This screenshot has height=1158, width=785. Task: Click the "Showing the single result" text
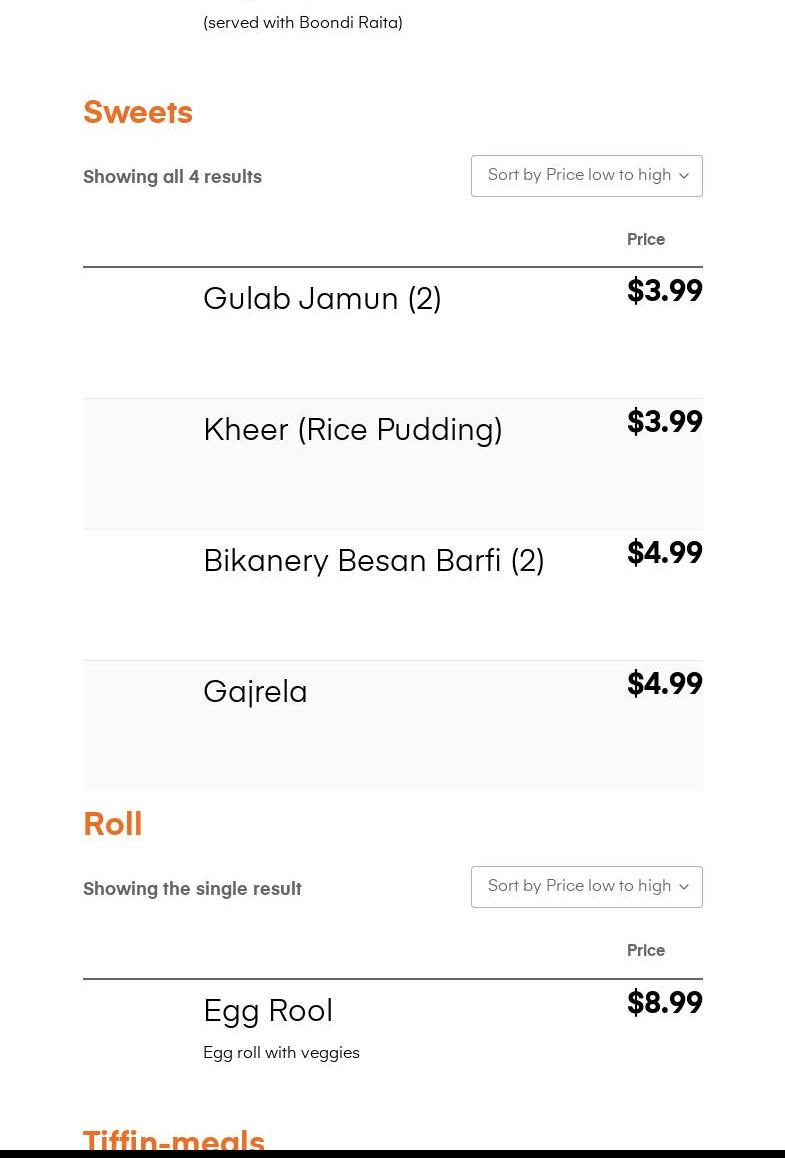(x=192, y=889)
